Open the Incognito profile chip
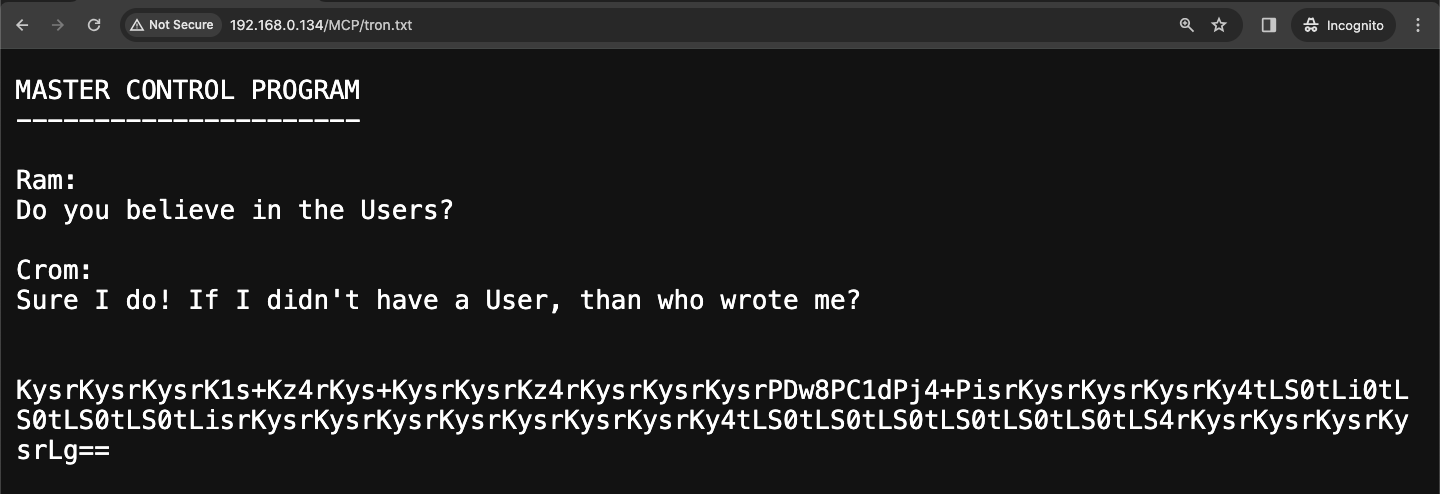This screenshot has height=494, width=1440. pyautogui.click(x=1344, y=25)
